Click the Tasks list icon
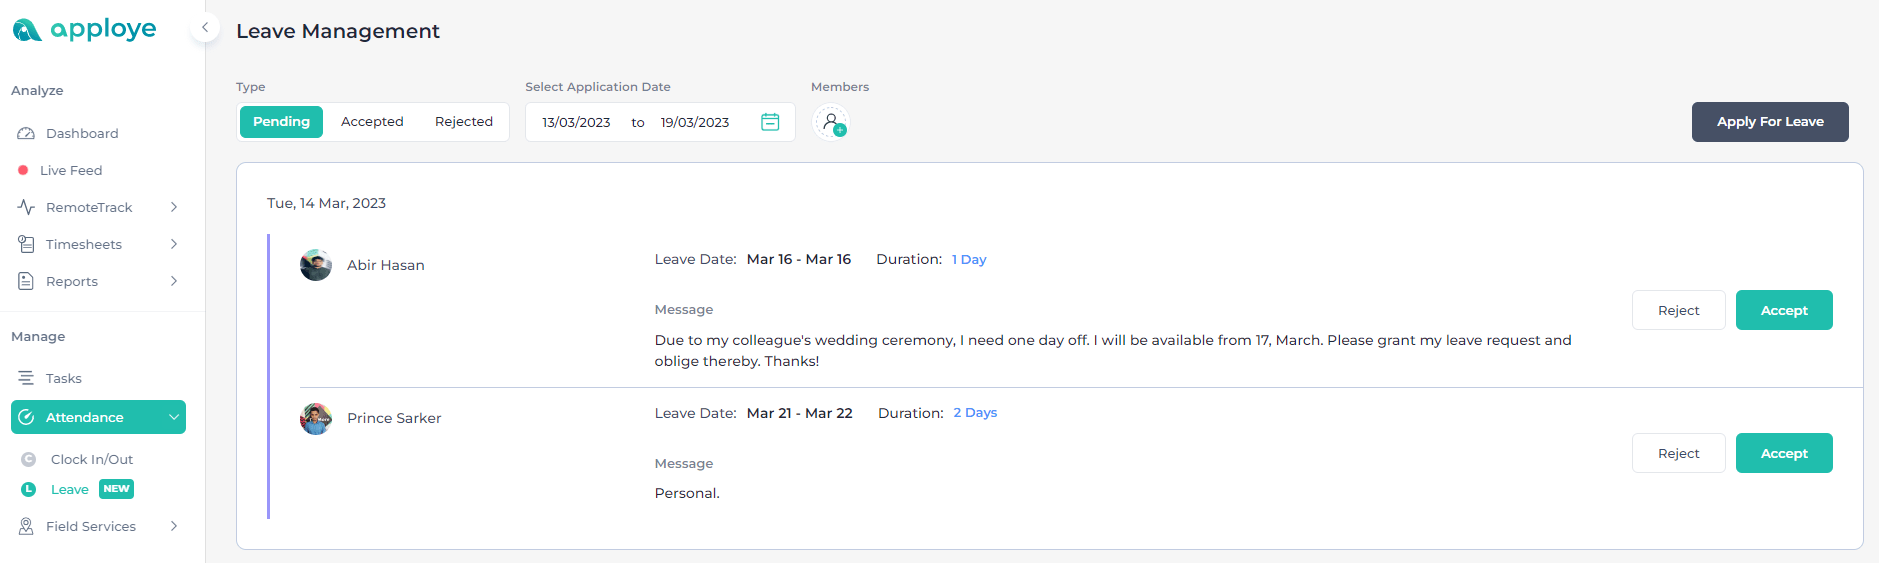 tap(26, 378)
